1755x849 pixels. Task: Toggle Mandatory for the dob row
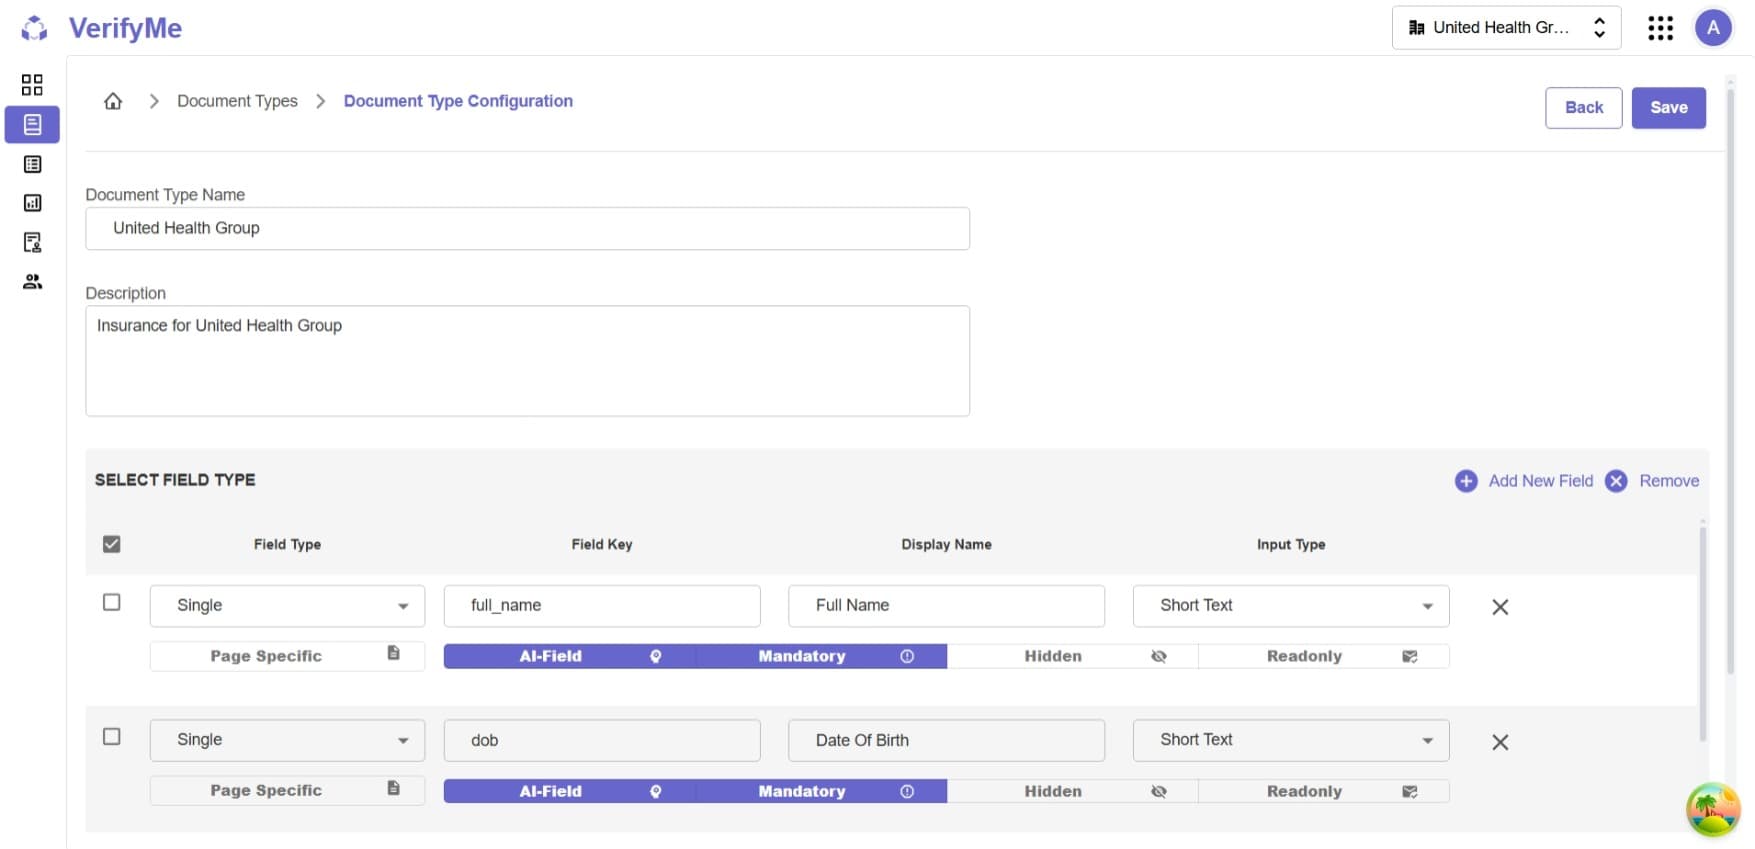[821, 791]
